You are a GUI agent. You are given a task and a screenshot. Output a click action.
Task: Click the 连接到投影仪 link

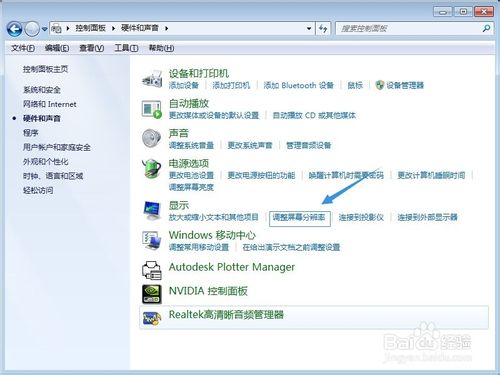(x=361, y=217)
